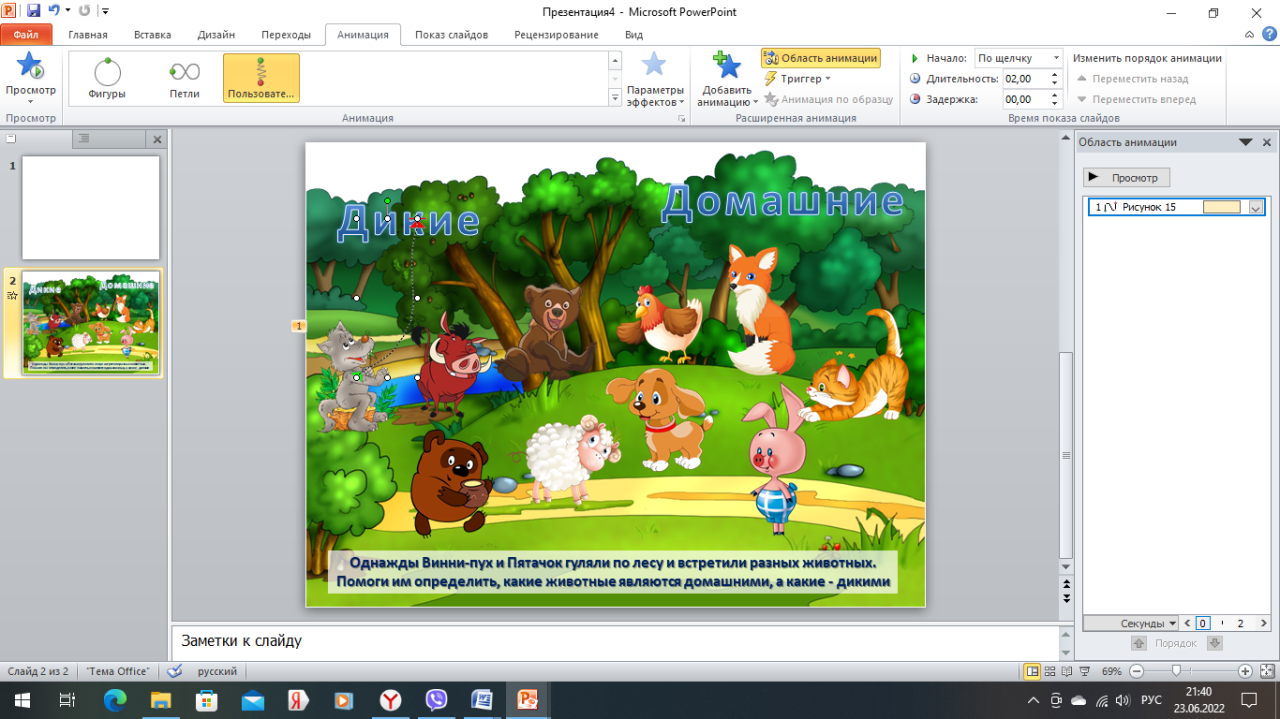This screenshot has height=719, width=1280.
Task: Switch to the Показ слайдов ribbon tab
Action: [x=451, y=35]
